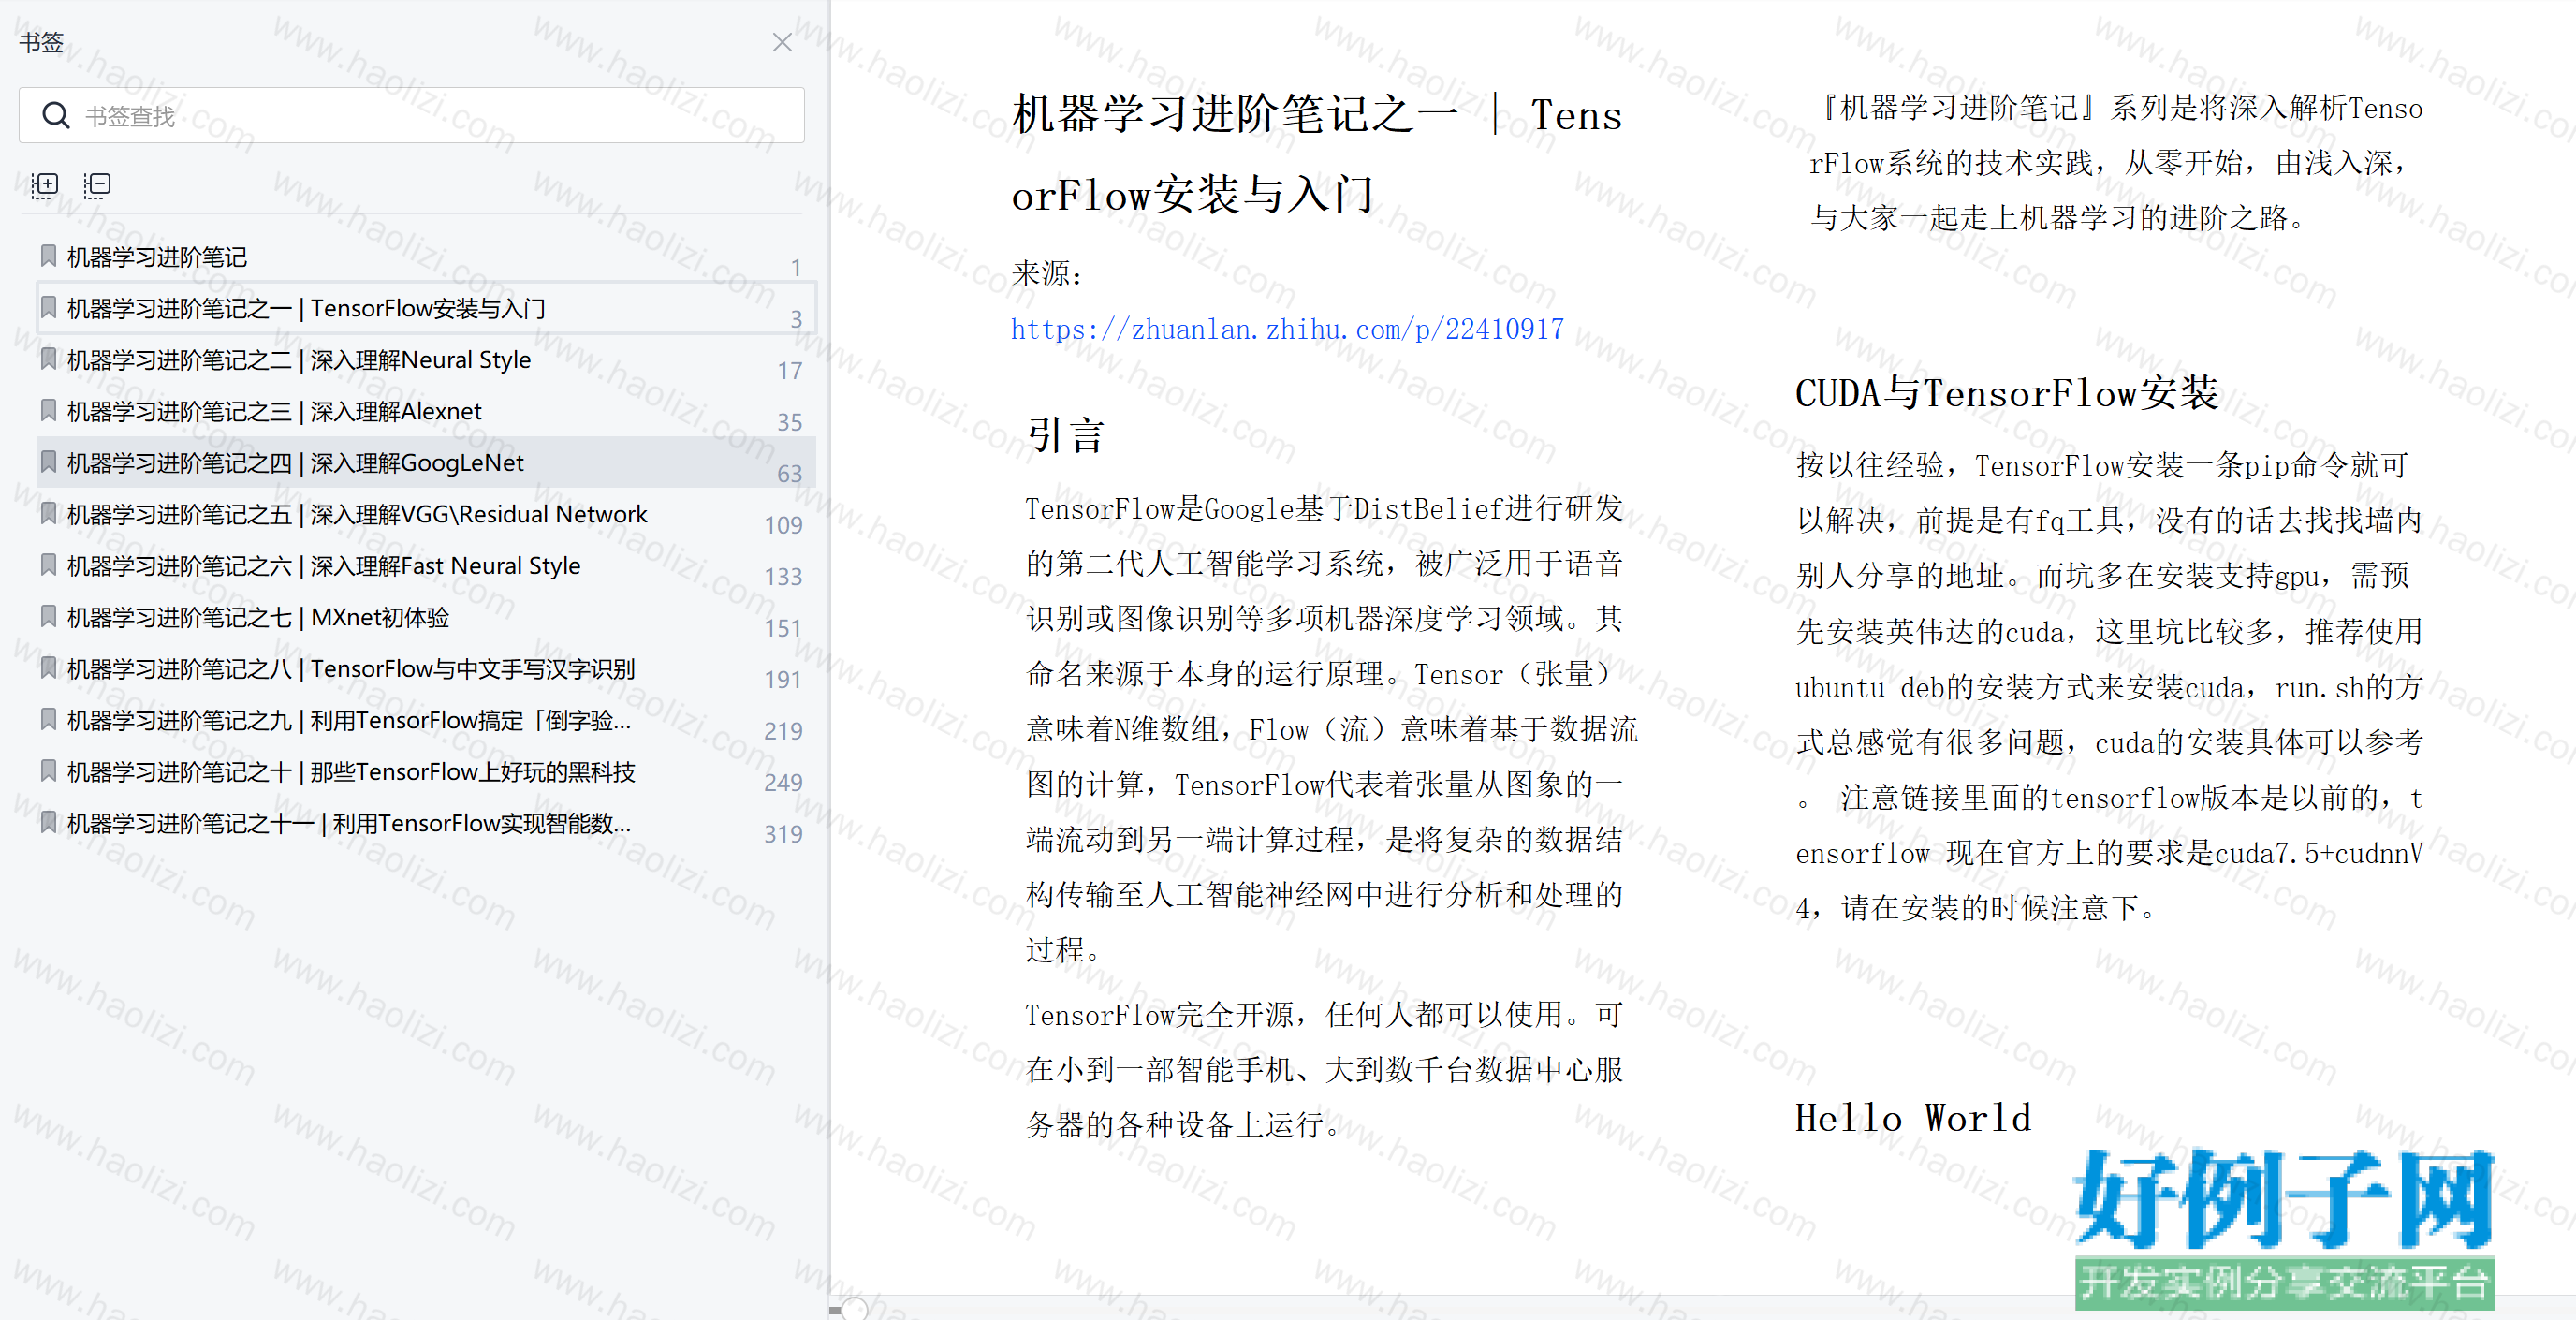Click page number 17 in bookmarks
This screenshot has width=2576, height=1320.
790,371
